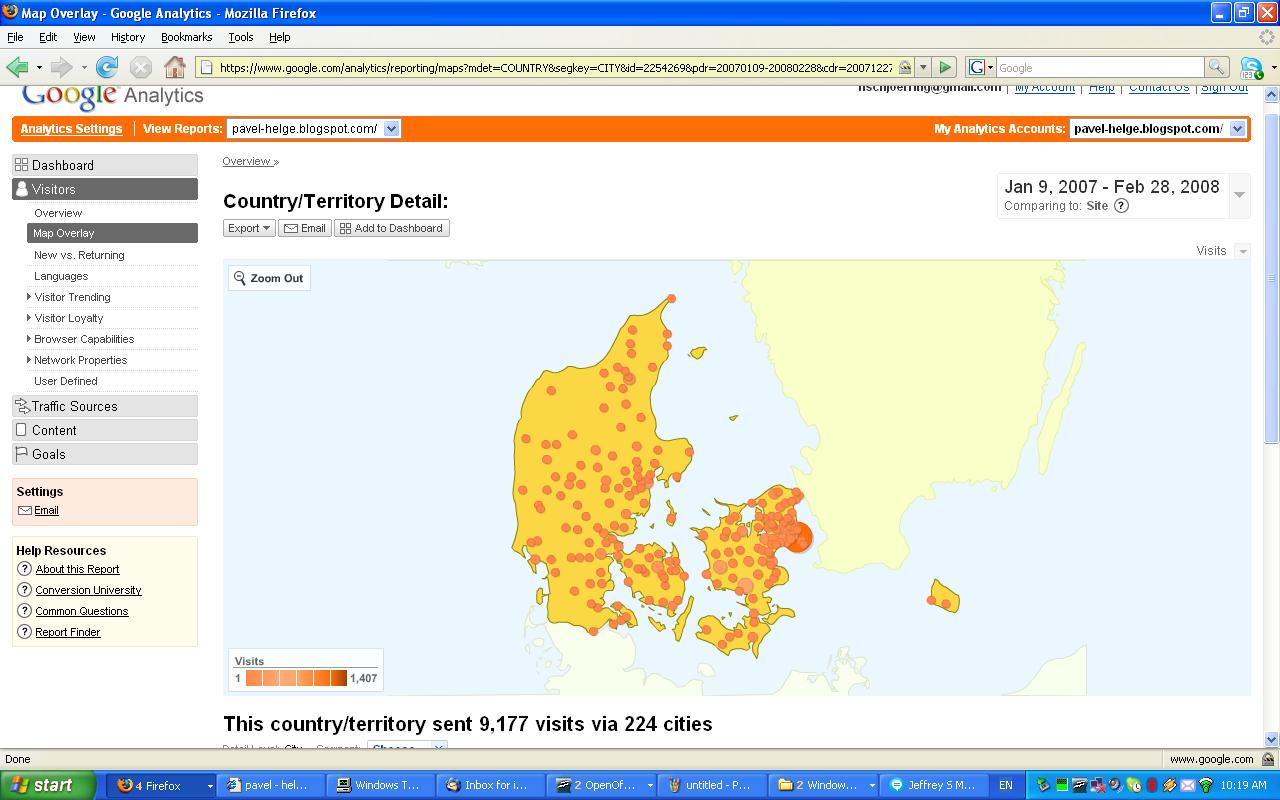Click the Email button under report title

point(305,228)
